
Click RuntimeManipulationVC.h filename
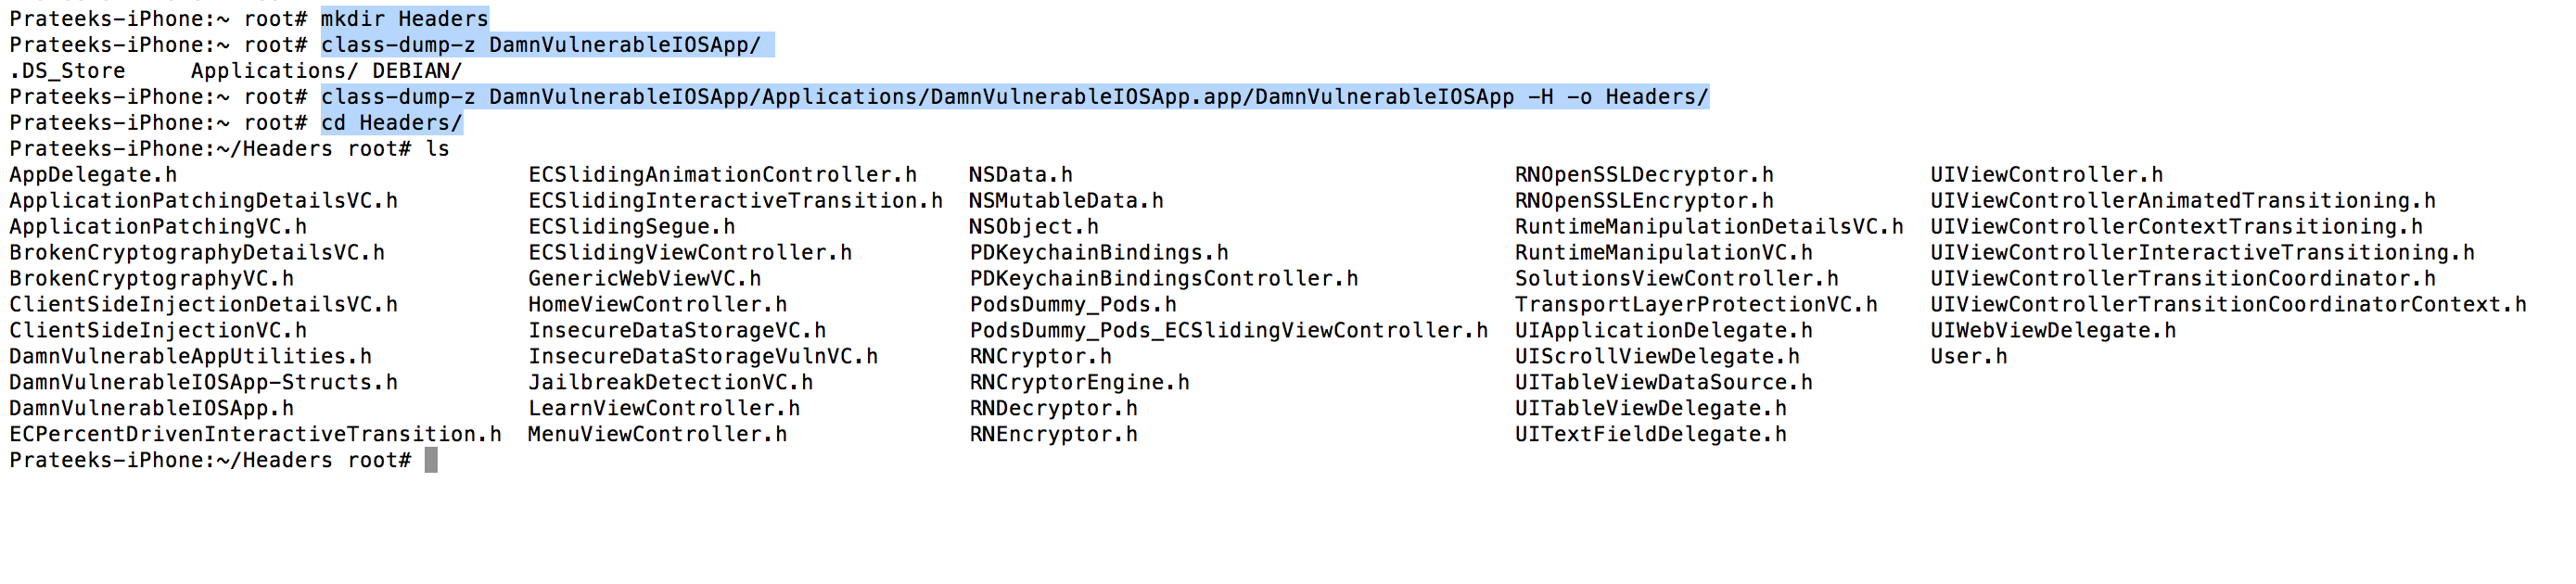[x=1664, y=253]
